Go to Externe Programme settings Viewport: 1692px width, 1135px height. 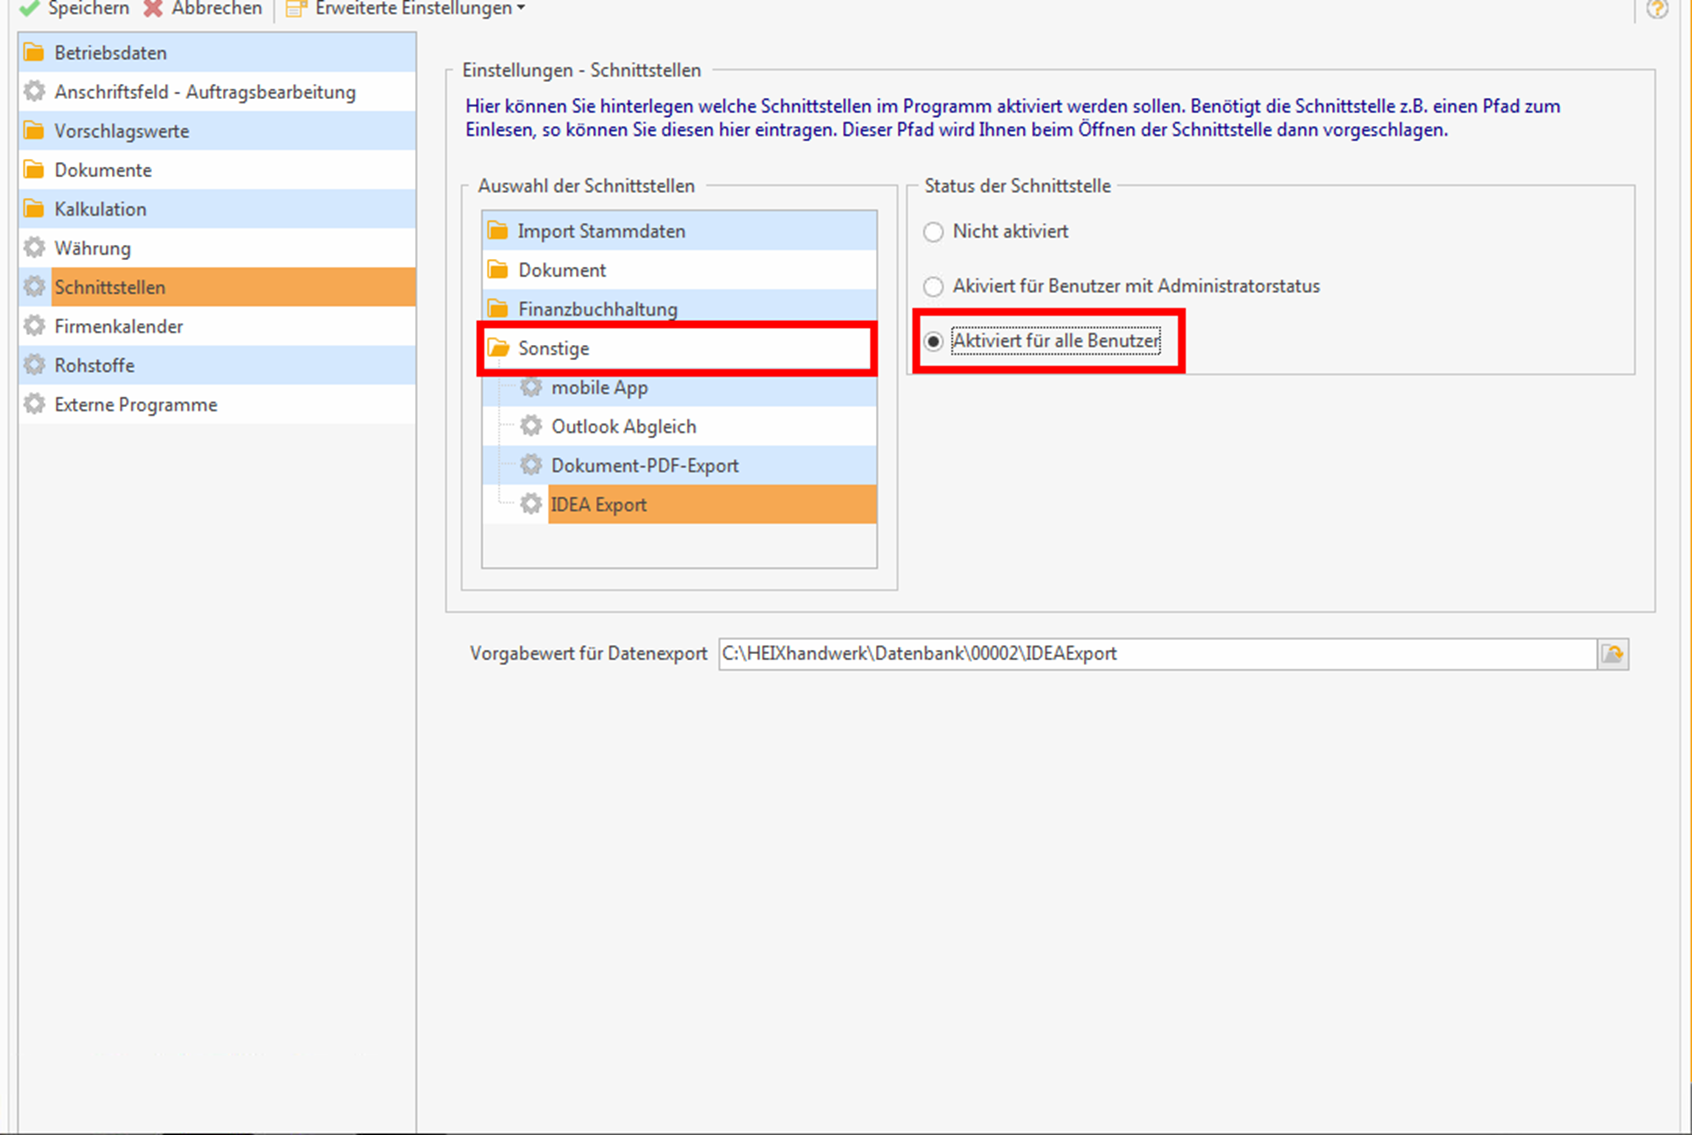(x=135, y=405)
